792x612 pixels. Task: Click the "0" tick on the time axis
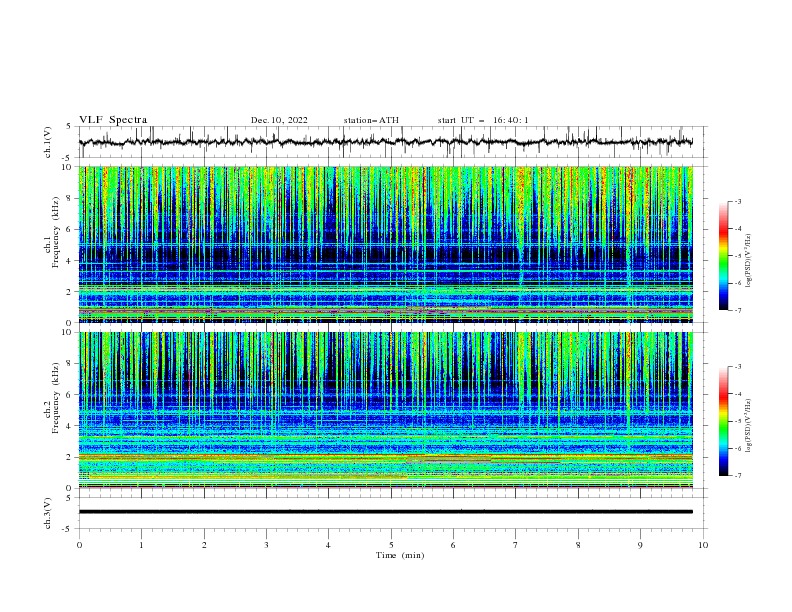pos(79,545)
